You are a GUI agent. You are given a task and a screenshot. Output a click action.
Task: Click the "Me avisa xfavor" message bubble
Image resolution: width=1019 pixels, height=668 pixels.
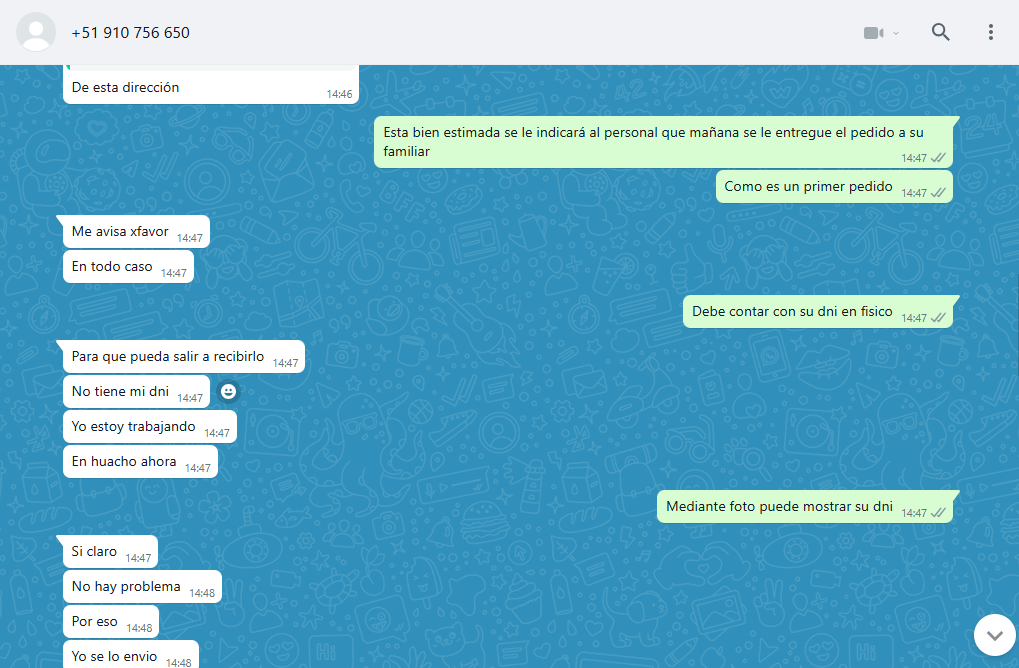(x=120, y=231)
